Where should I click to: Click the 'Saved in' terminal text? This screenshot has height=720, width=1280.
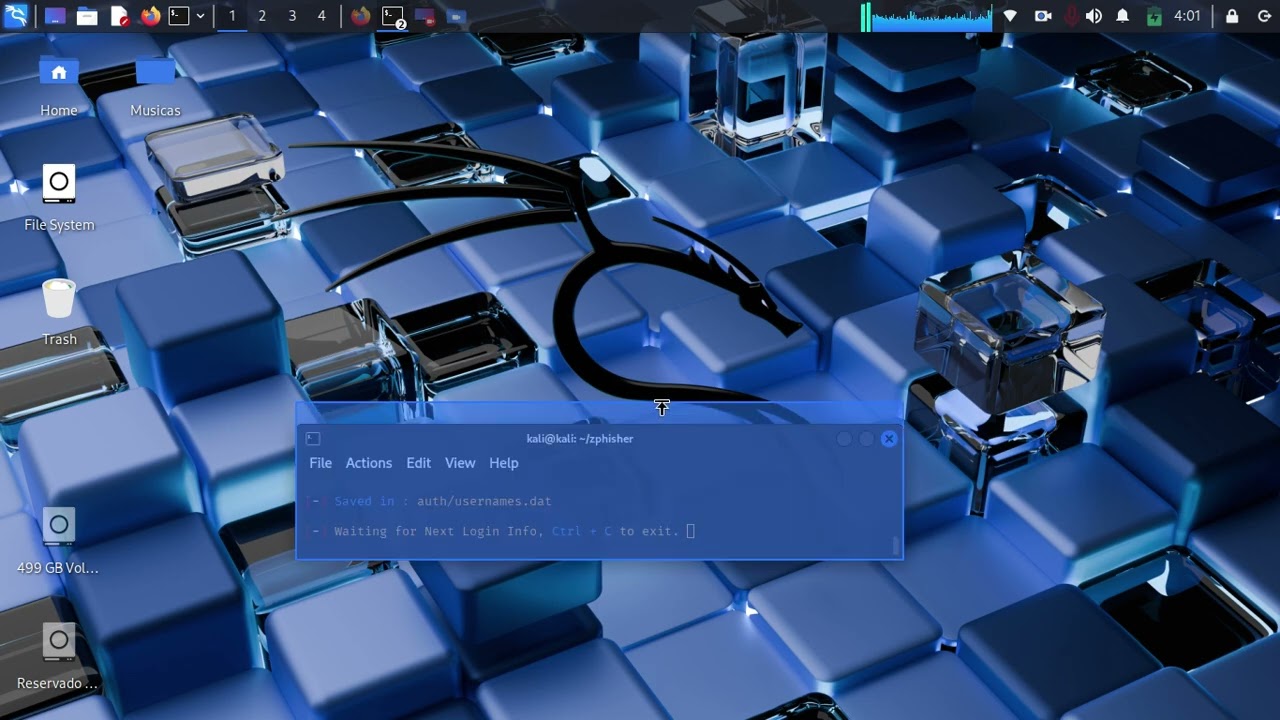[364, 501]
